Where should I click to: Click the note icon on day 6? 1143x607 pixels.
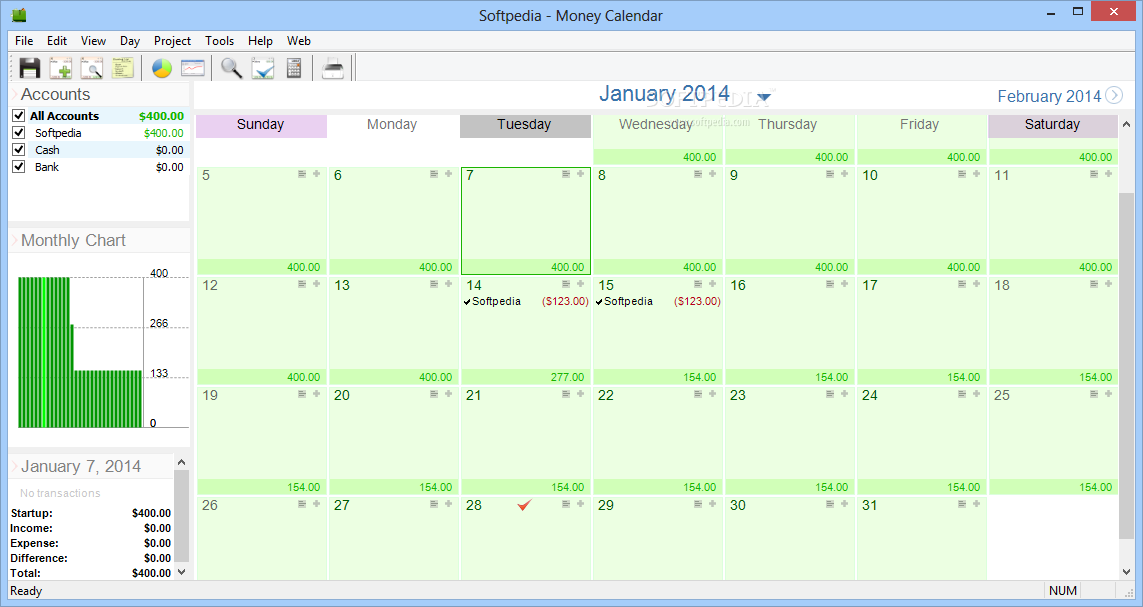pos(434,174)
